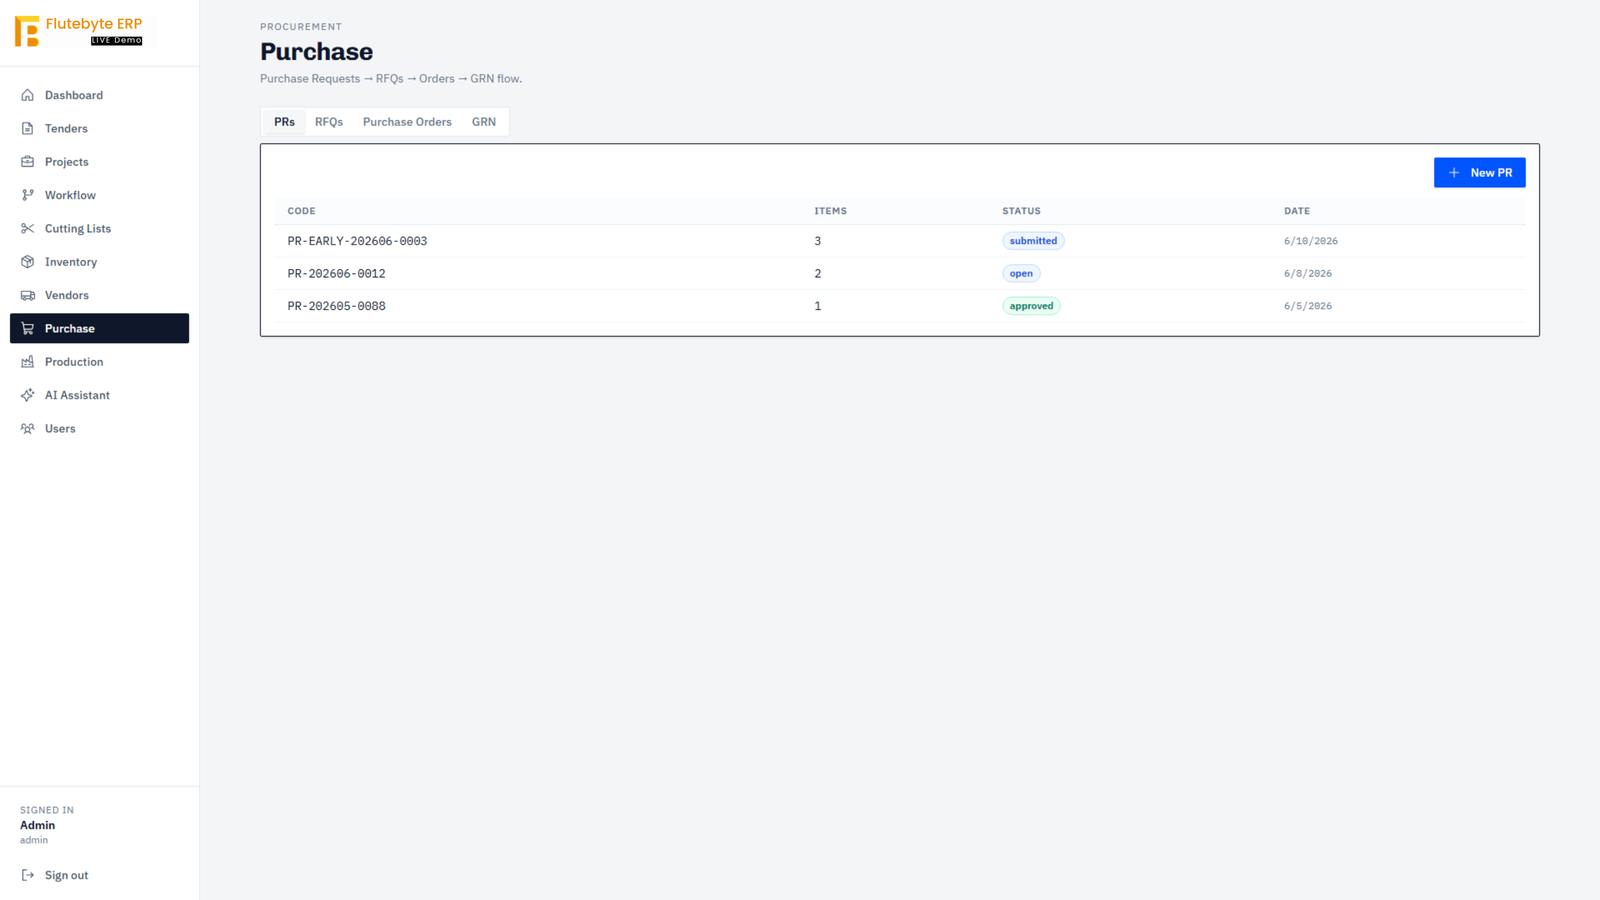
Task: Select Purchase in the sidebar
Action: 99,328
